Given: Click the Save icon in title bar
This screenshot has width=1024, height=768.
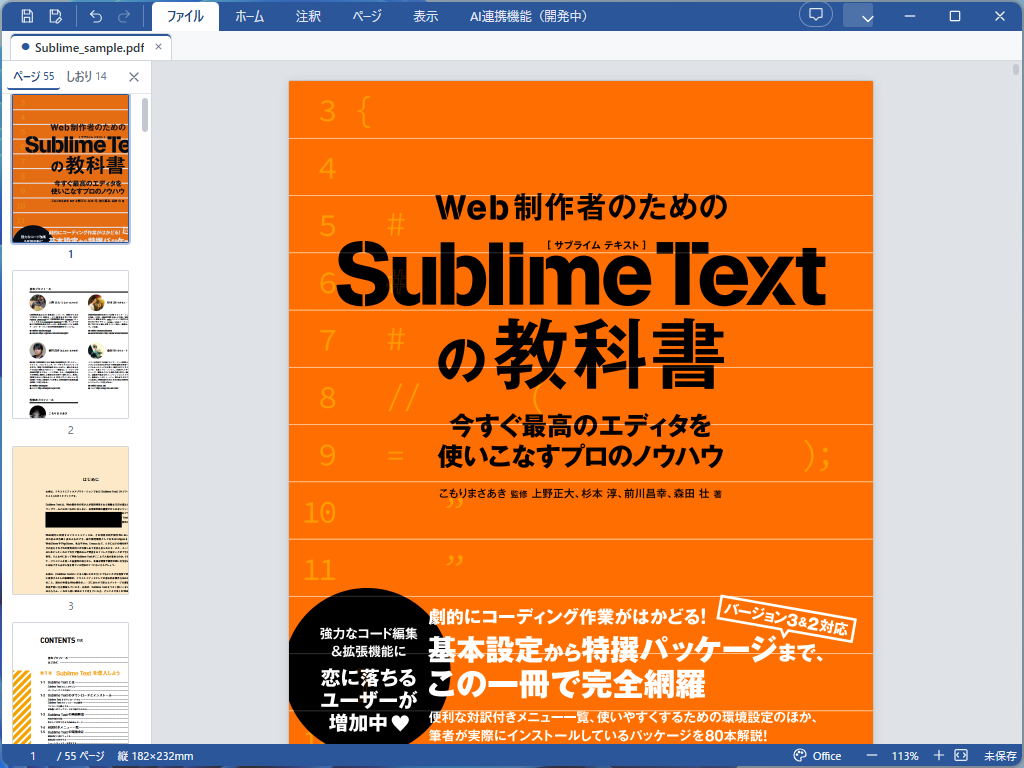Looking at the screenshot, I should pyautogui.click(x=27, y=16).
